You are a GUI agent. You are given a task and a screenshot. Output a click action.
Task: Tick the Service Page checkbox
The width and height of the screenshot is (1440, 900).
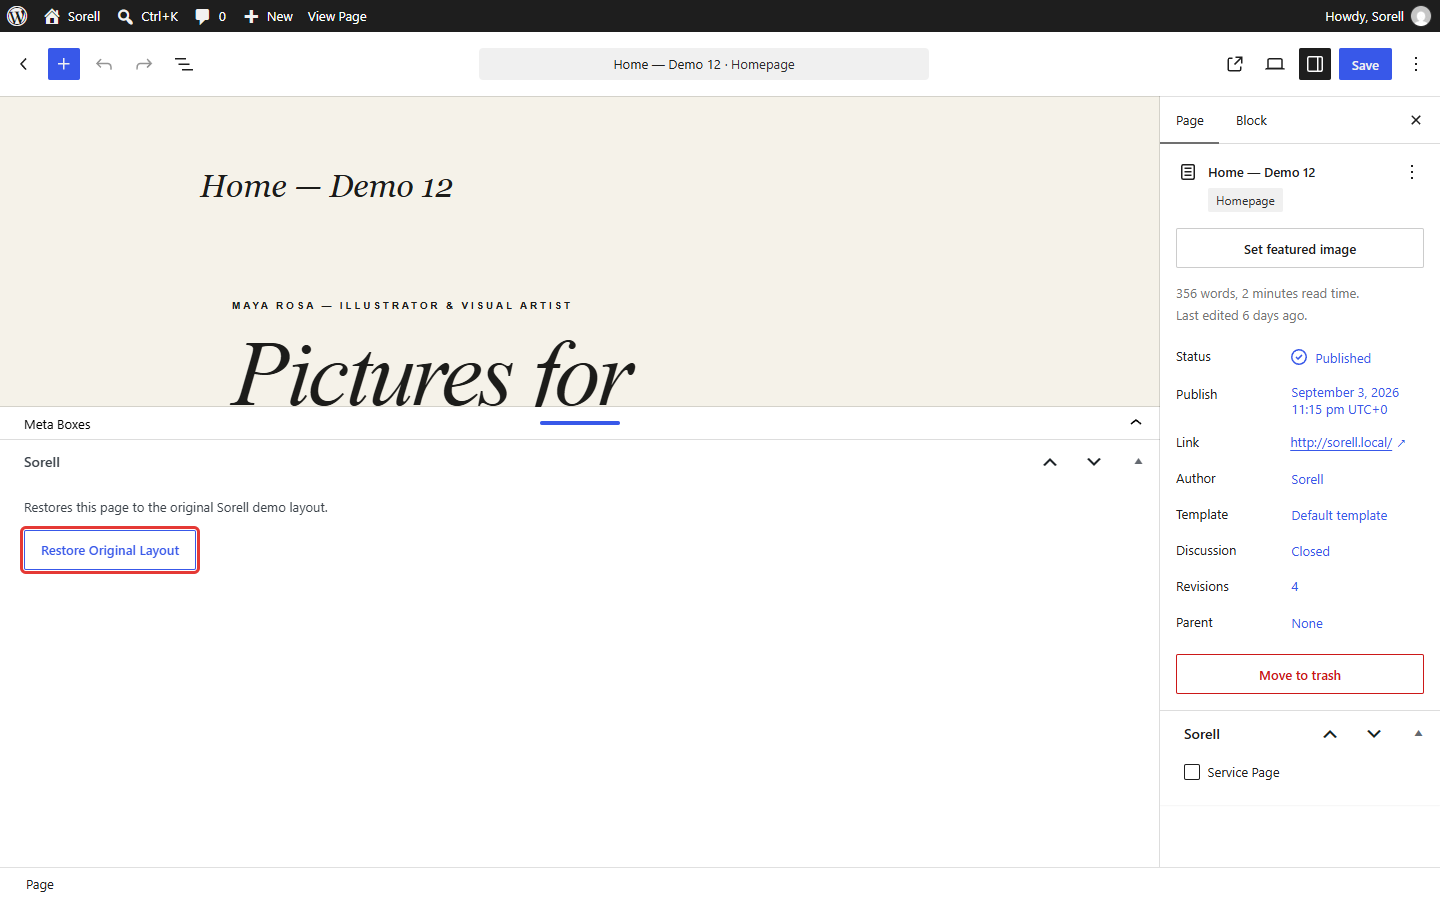(1192, 772)
